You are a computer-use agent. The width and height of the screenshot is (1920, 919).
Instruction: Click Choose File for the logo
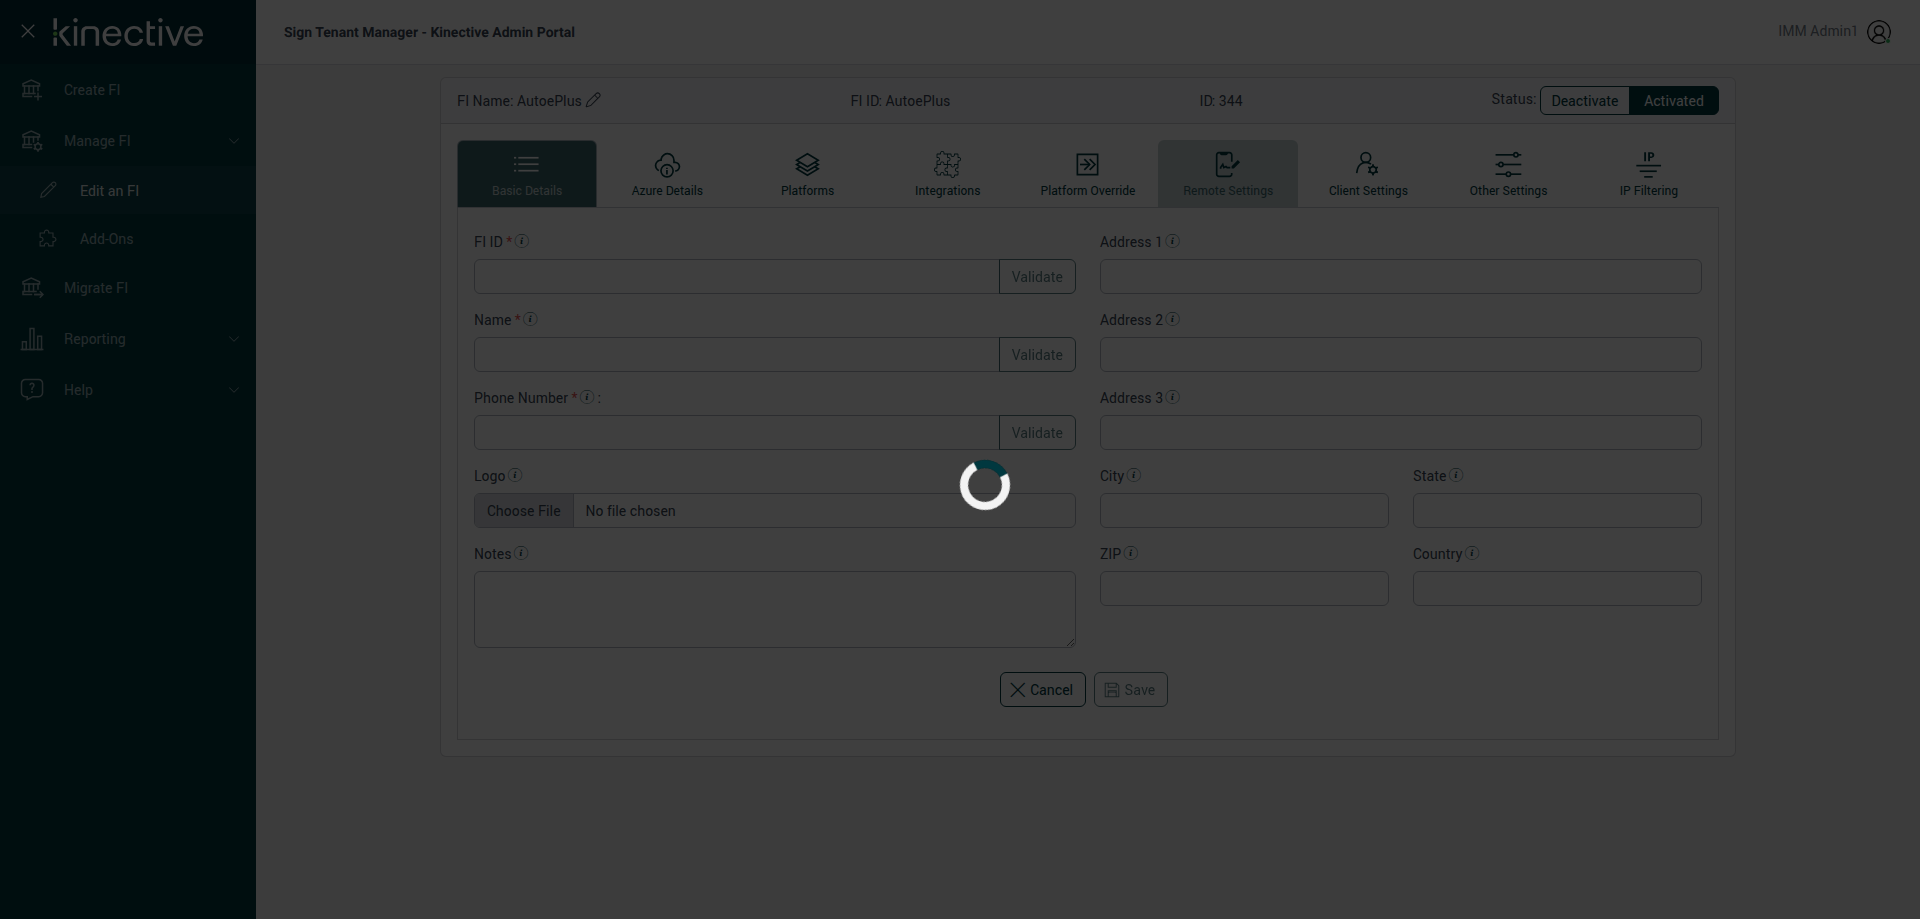click(524, 511)
